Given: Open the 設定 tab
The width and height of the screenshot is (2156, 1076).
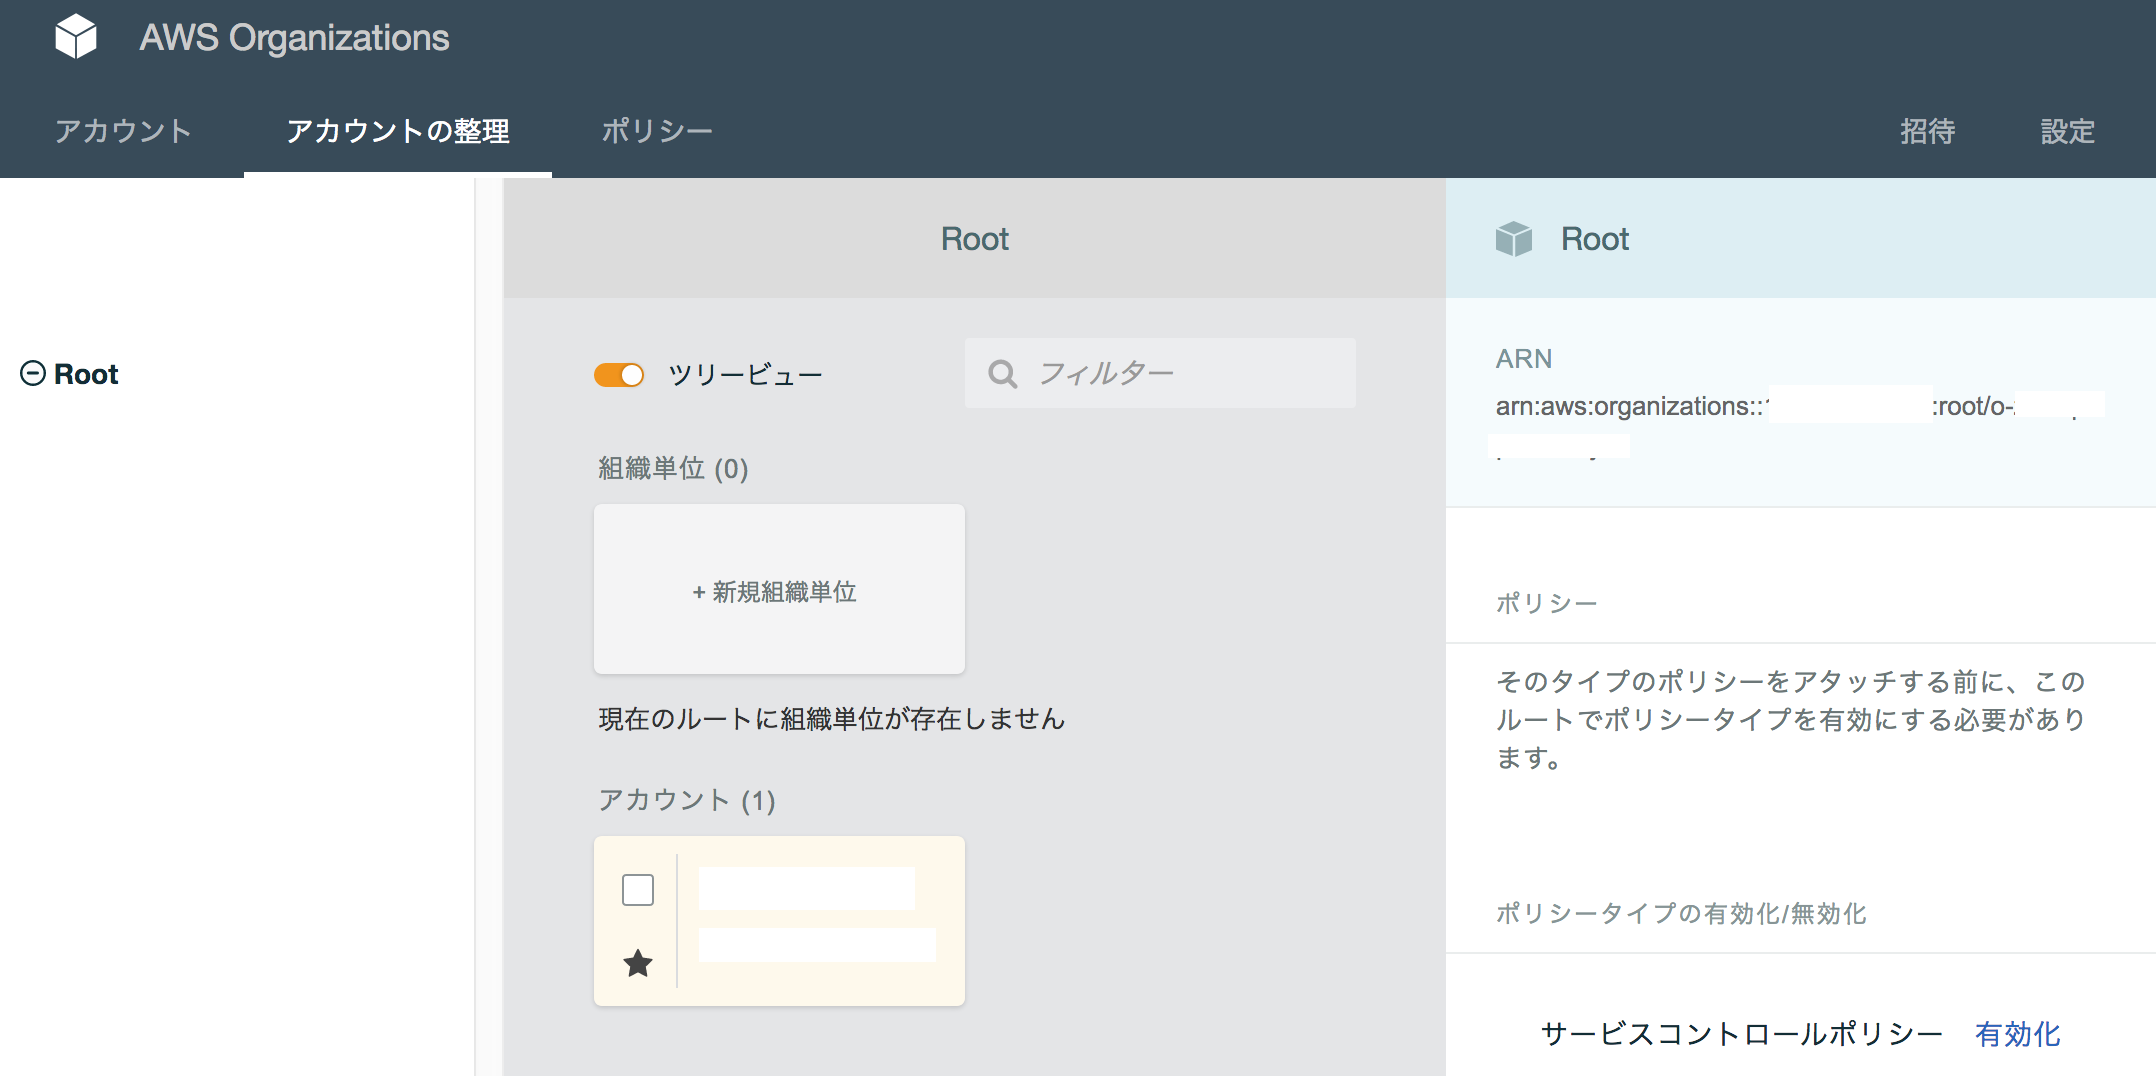Looking at the screenshot, I should click(x=2067, y=131).
